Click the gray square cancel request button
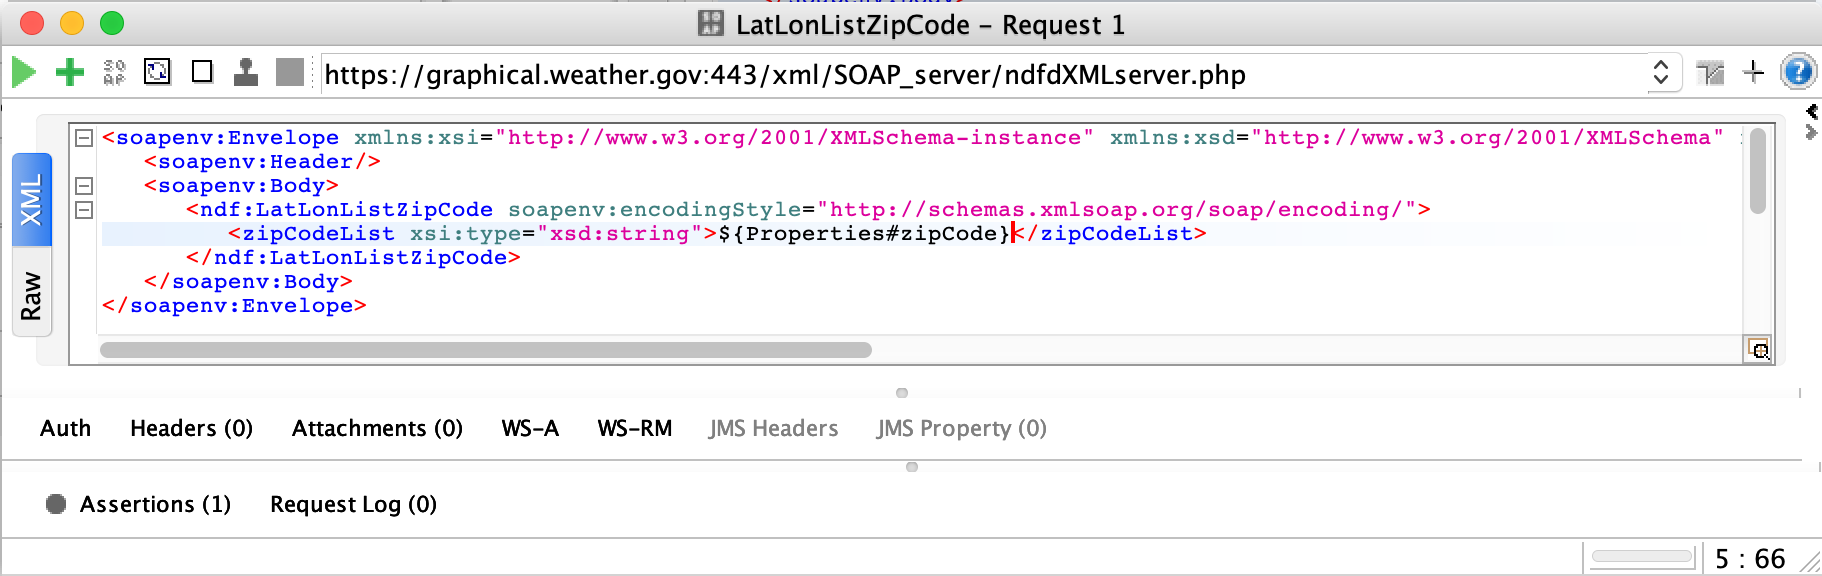This screenshot has height=576, width=1822. (x=290, y=72)
